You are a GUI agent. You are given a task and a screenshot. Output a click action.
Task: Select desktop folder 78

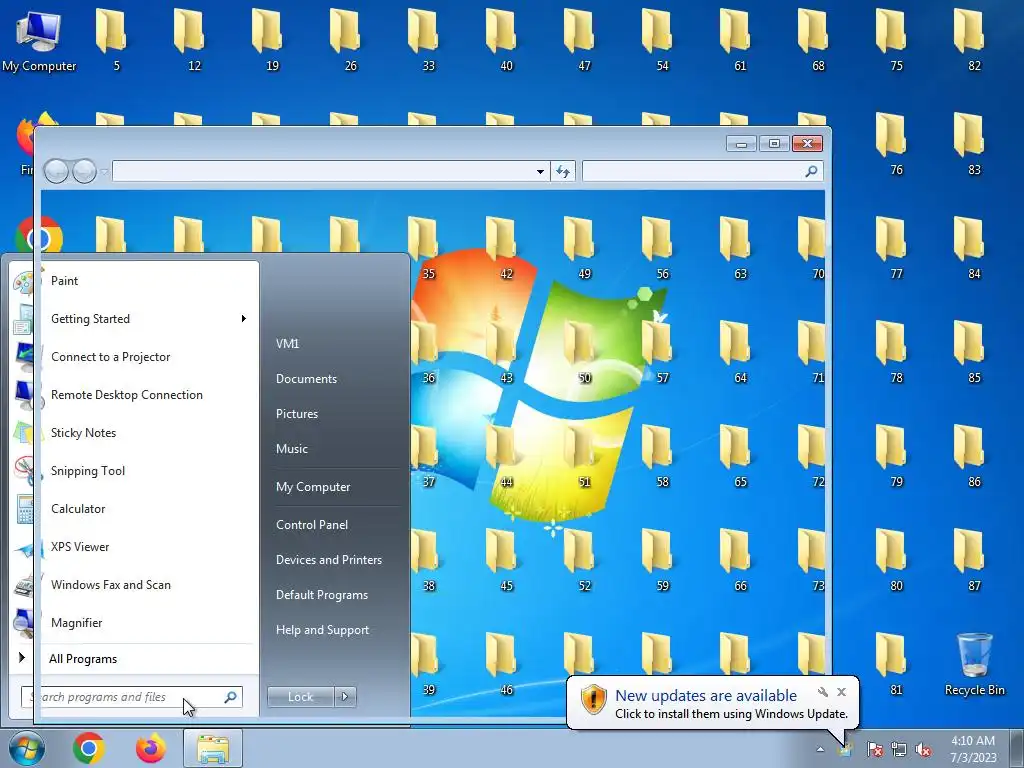pos(892,352)
